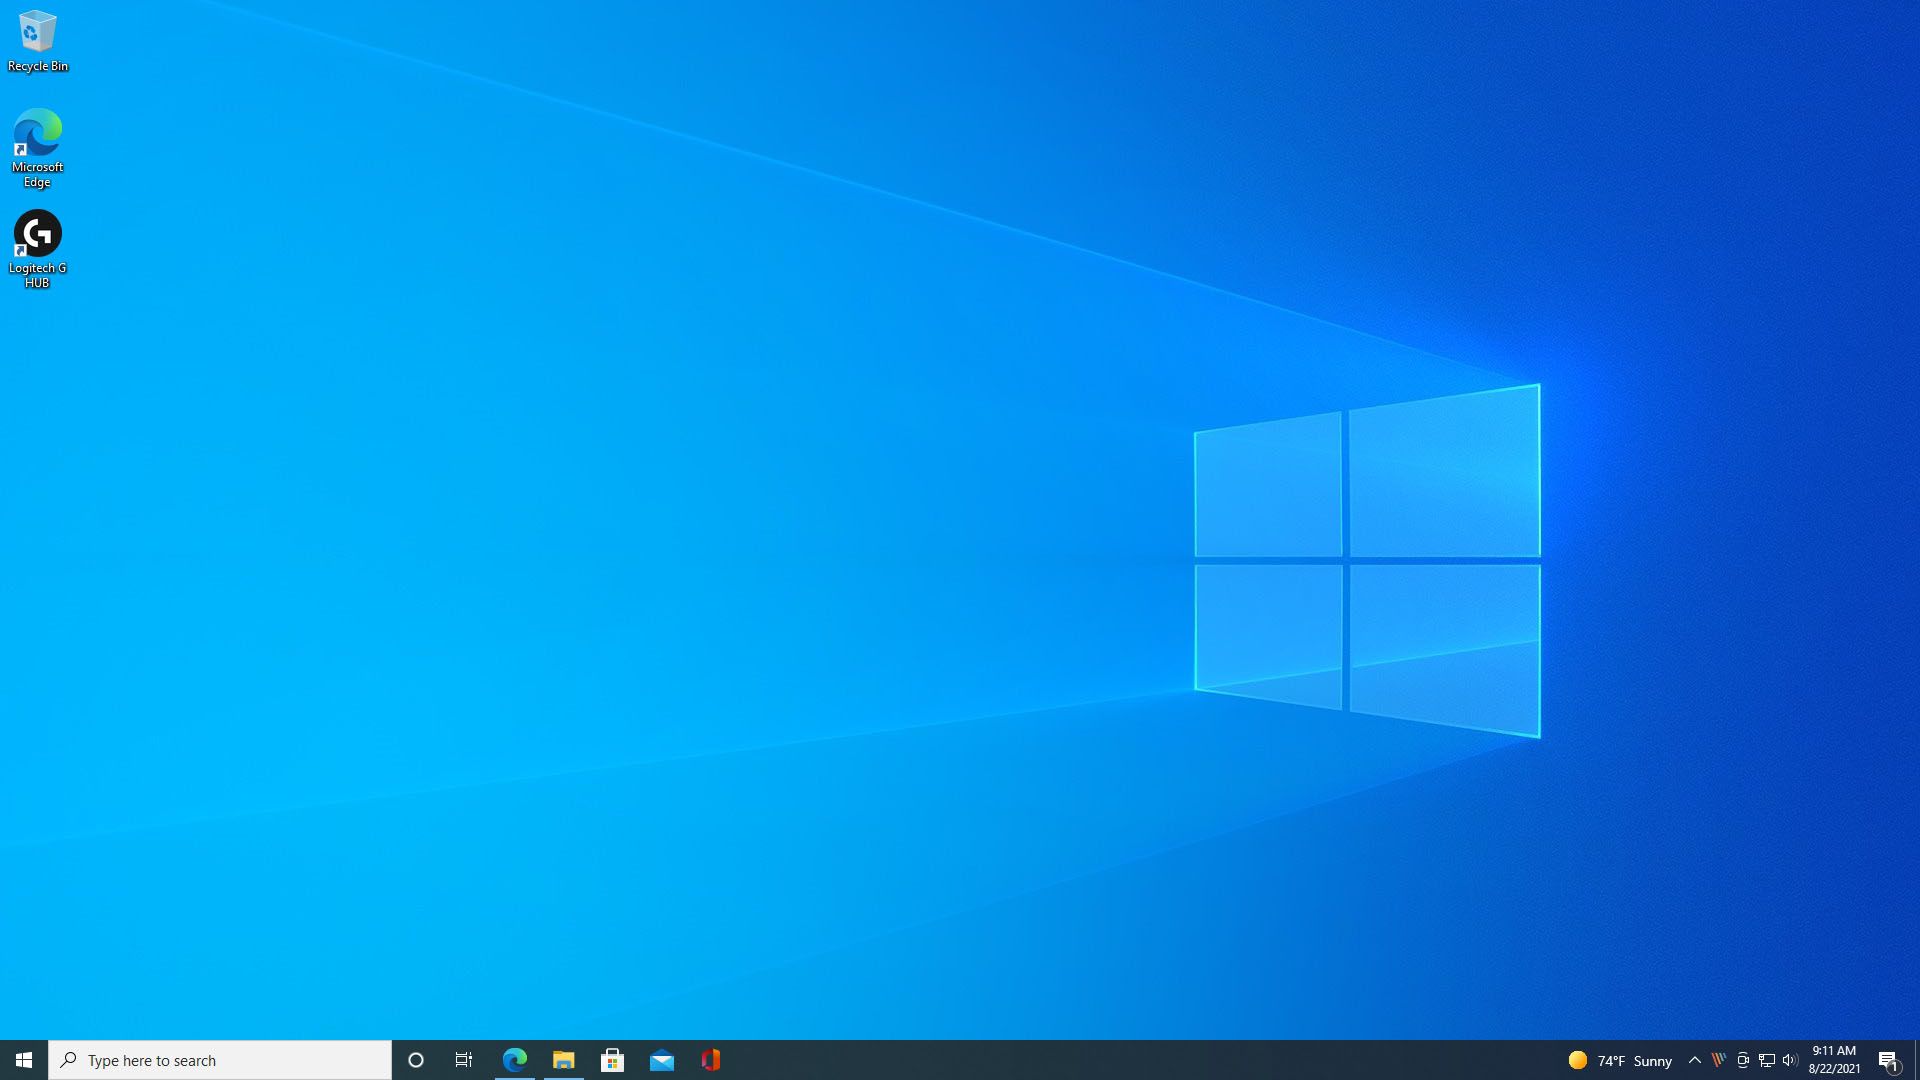
Task: Open Mail app from taskbar
Action: click(x=662, y=1060)
